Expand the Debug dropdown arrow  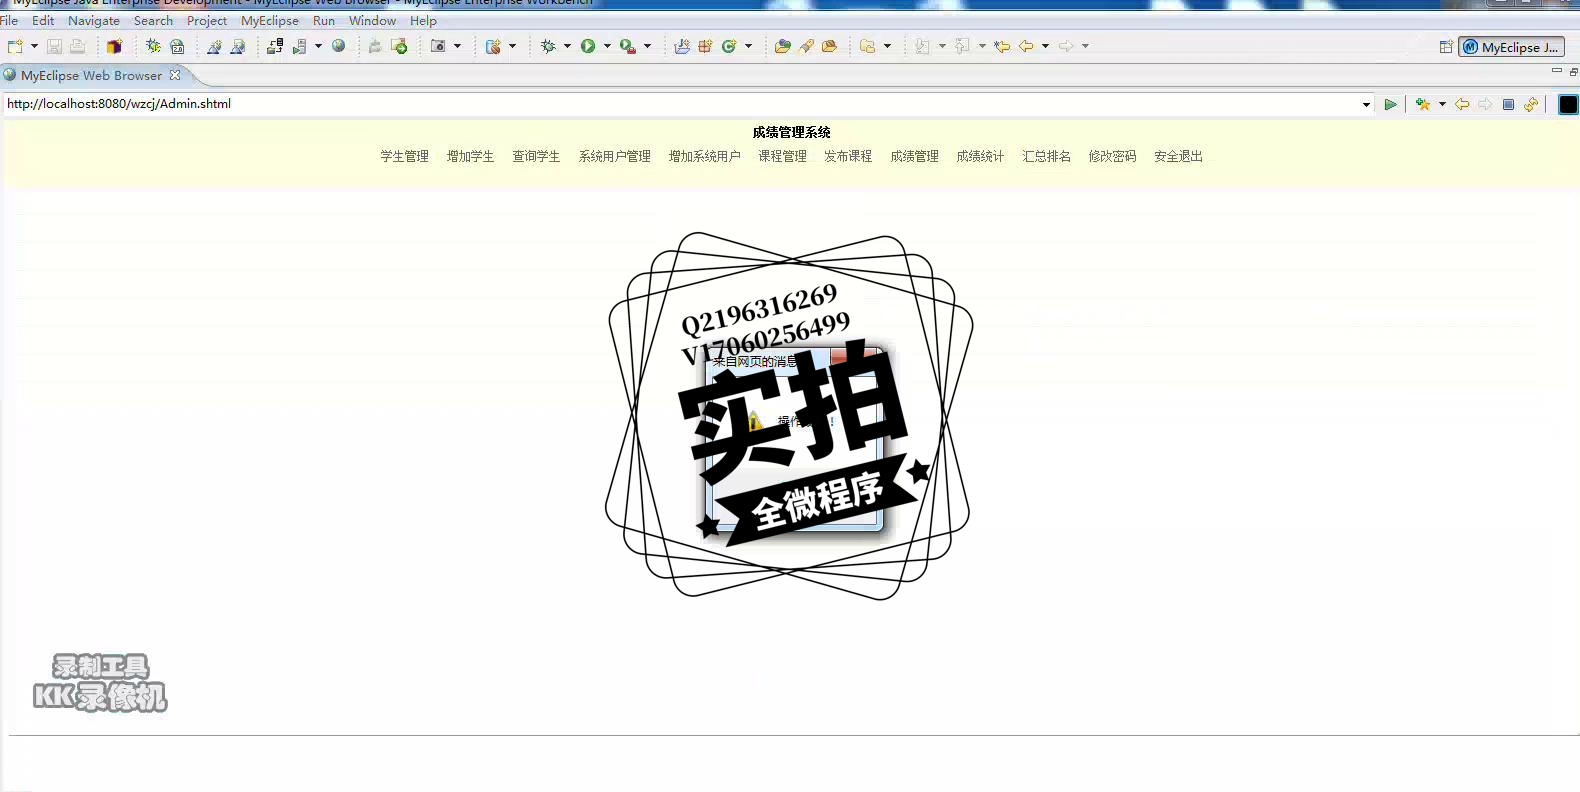[567, 46]
